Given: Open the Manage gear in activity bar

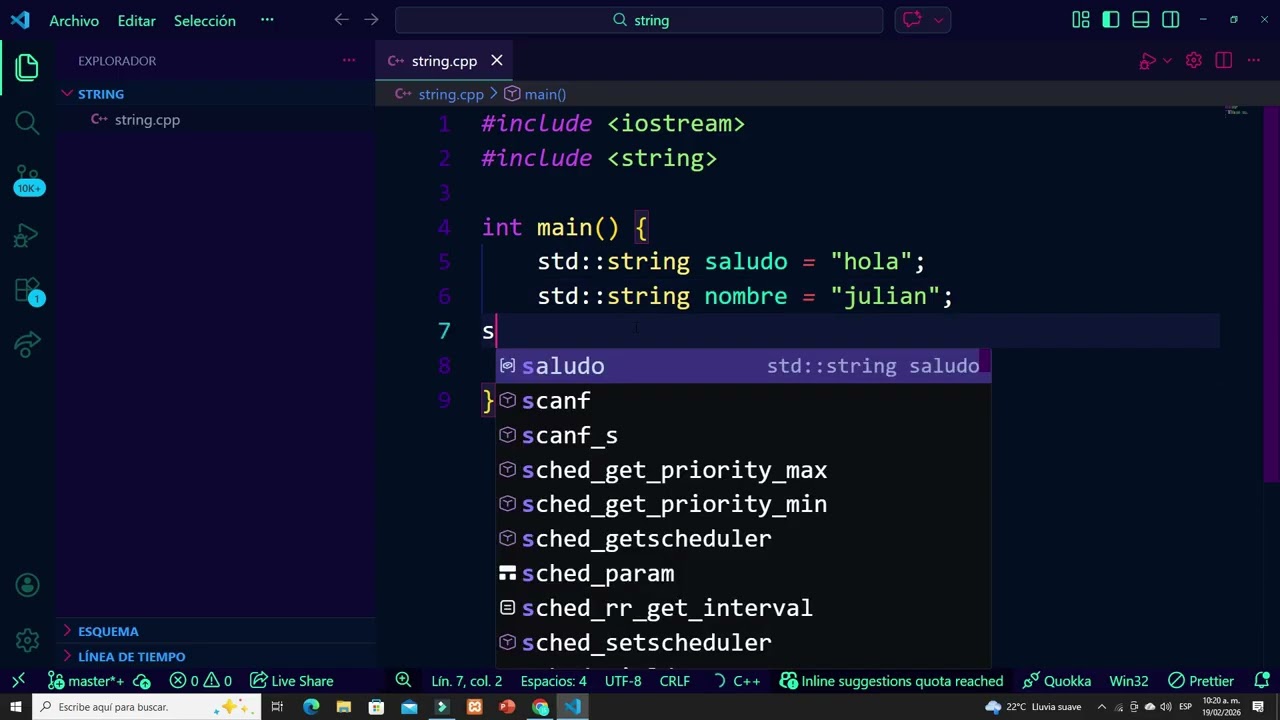Looking at the screenshot, I should point(27,640).
